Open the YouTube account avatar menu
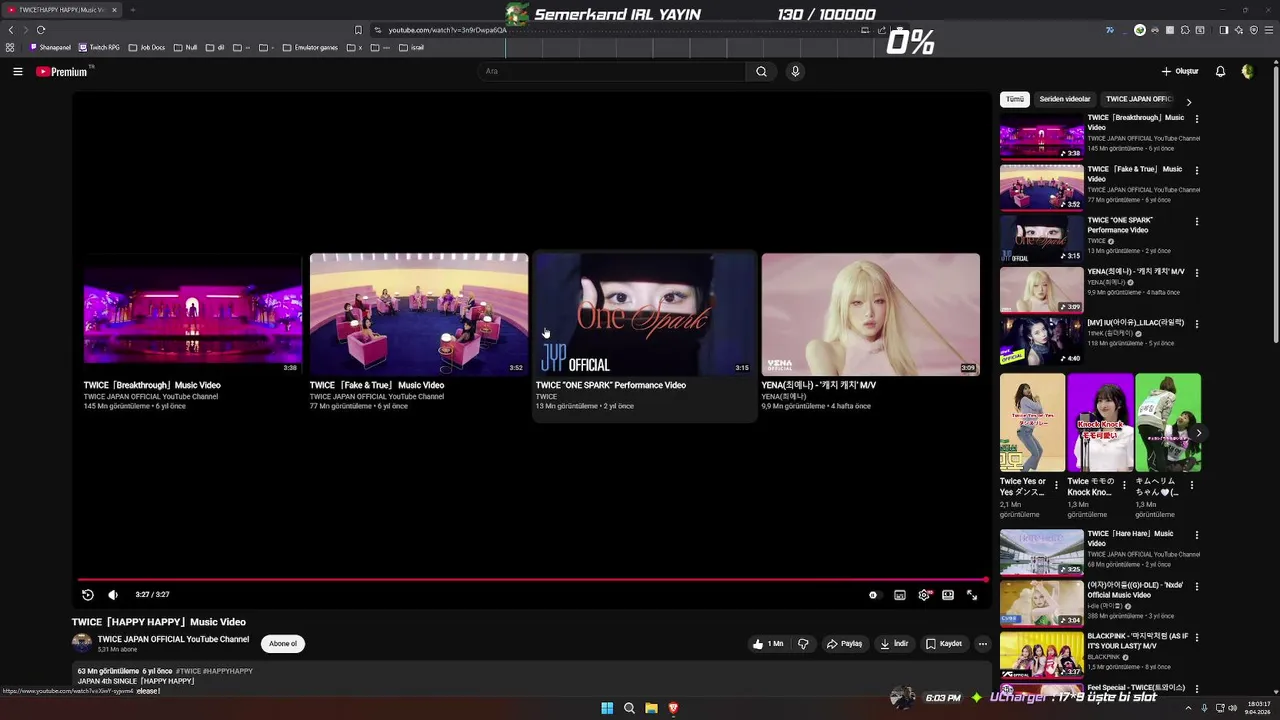Viewport: 1280px width, 720px height. click(x=1247, y=71)
